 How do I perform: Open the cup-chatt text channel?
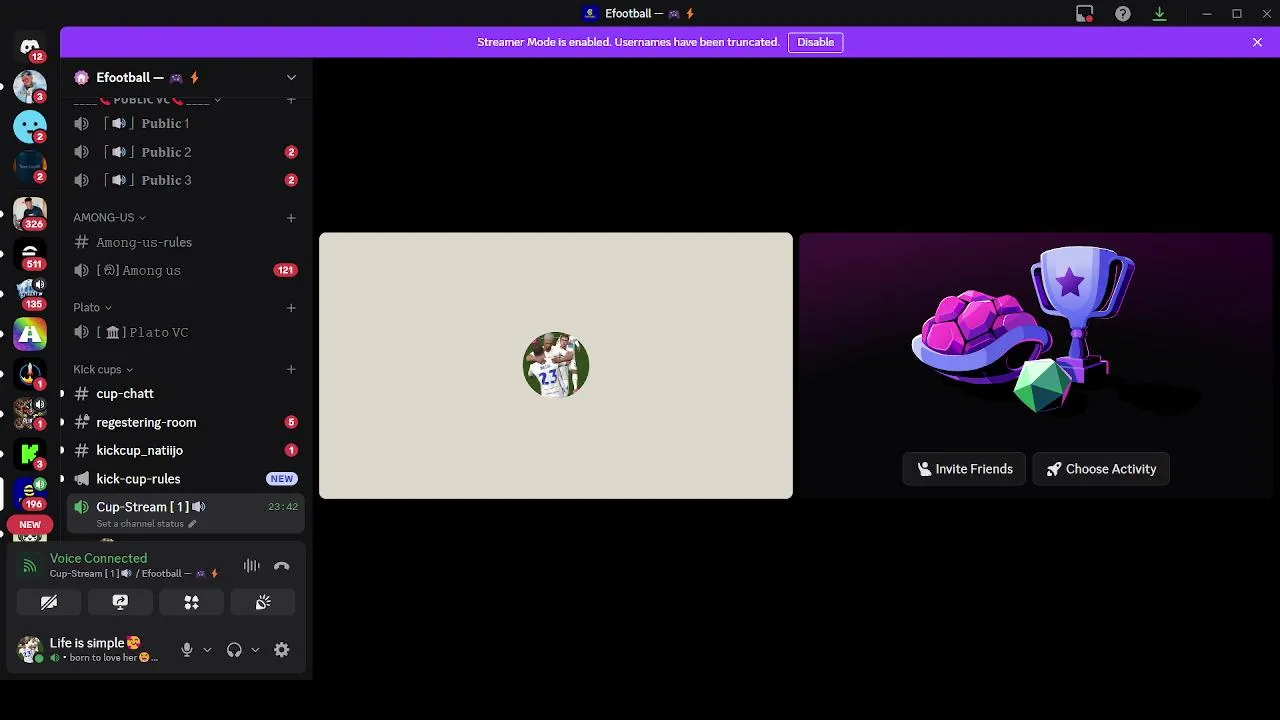pos(186,394)
